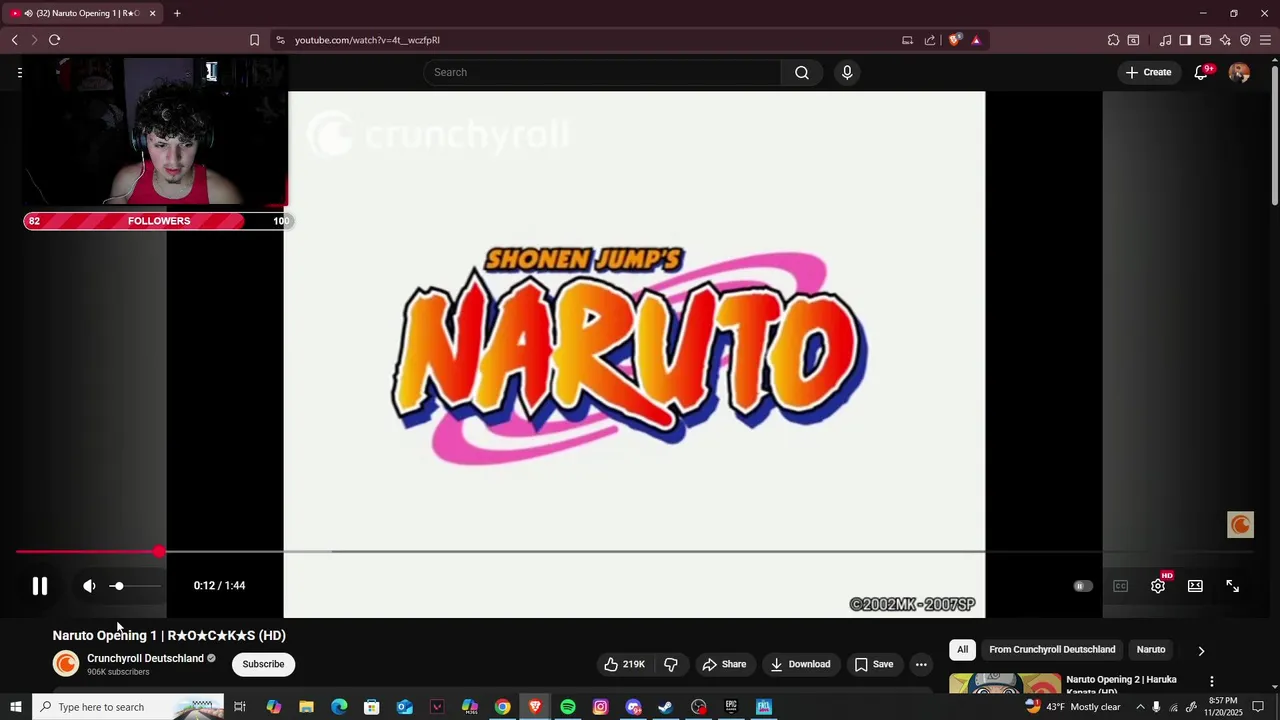Toggle the autoplay switch in player controls

[x=1083, y=586]
